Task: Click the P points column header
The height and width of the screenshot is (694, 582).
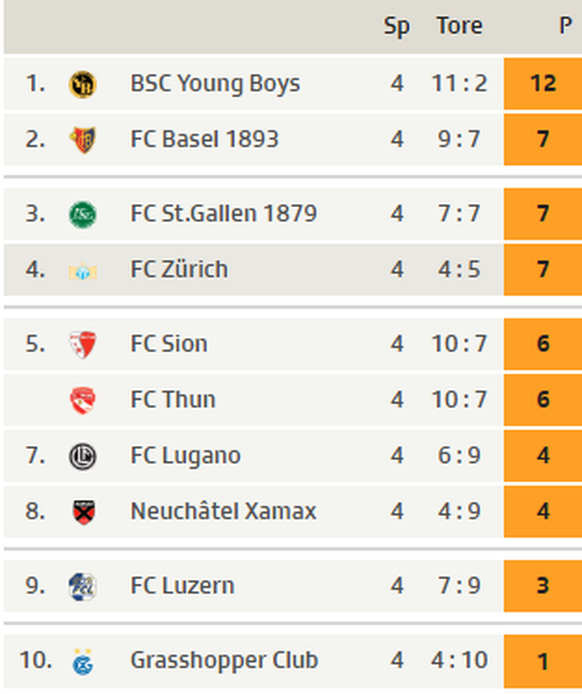Action: (565, 26)
